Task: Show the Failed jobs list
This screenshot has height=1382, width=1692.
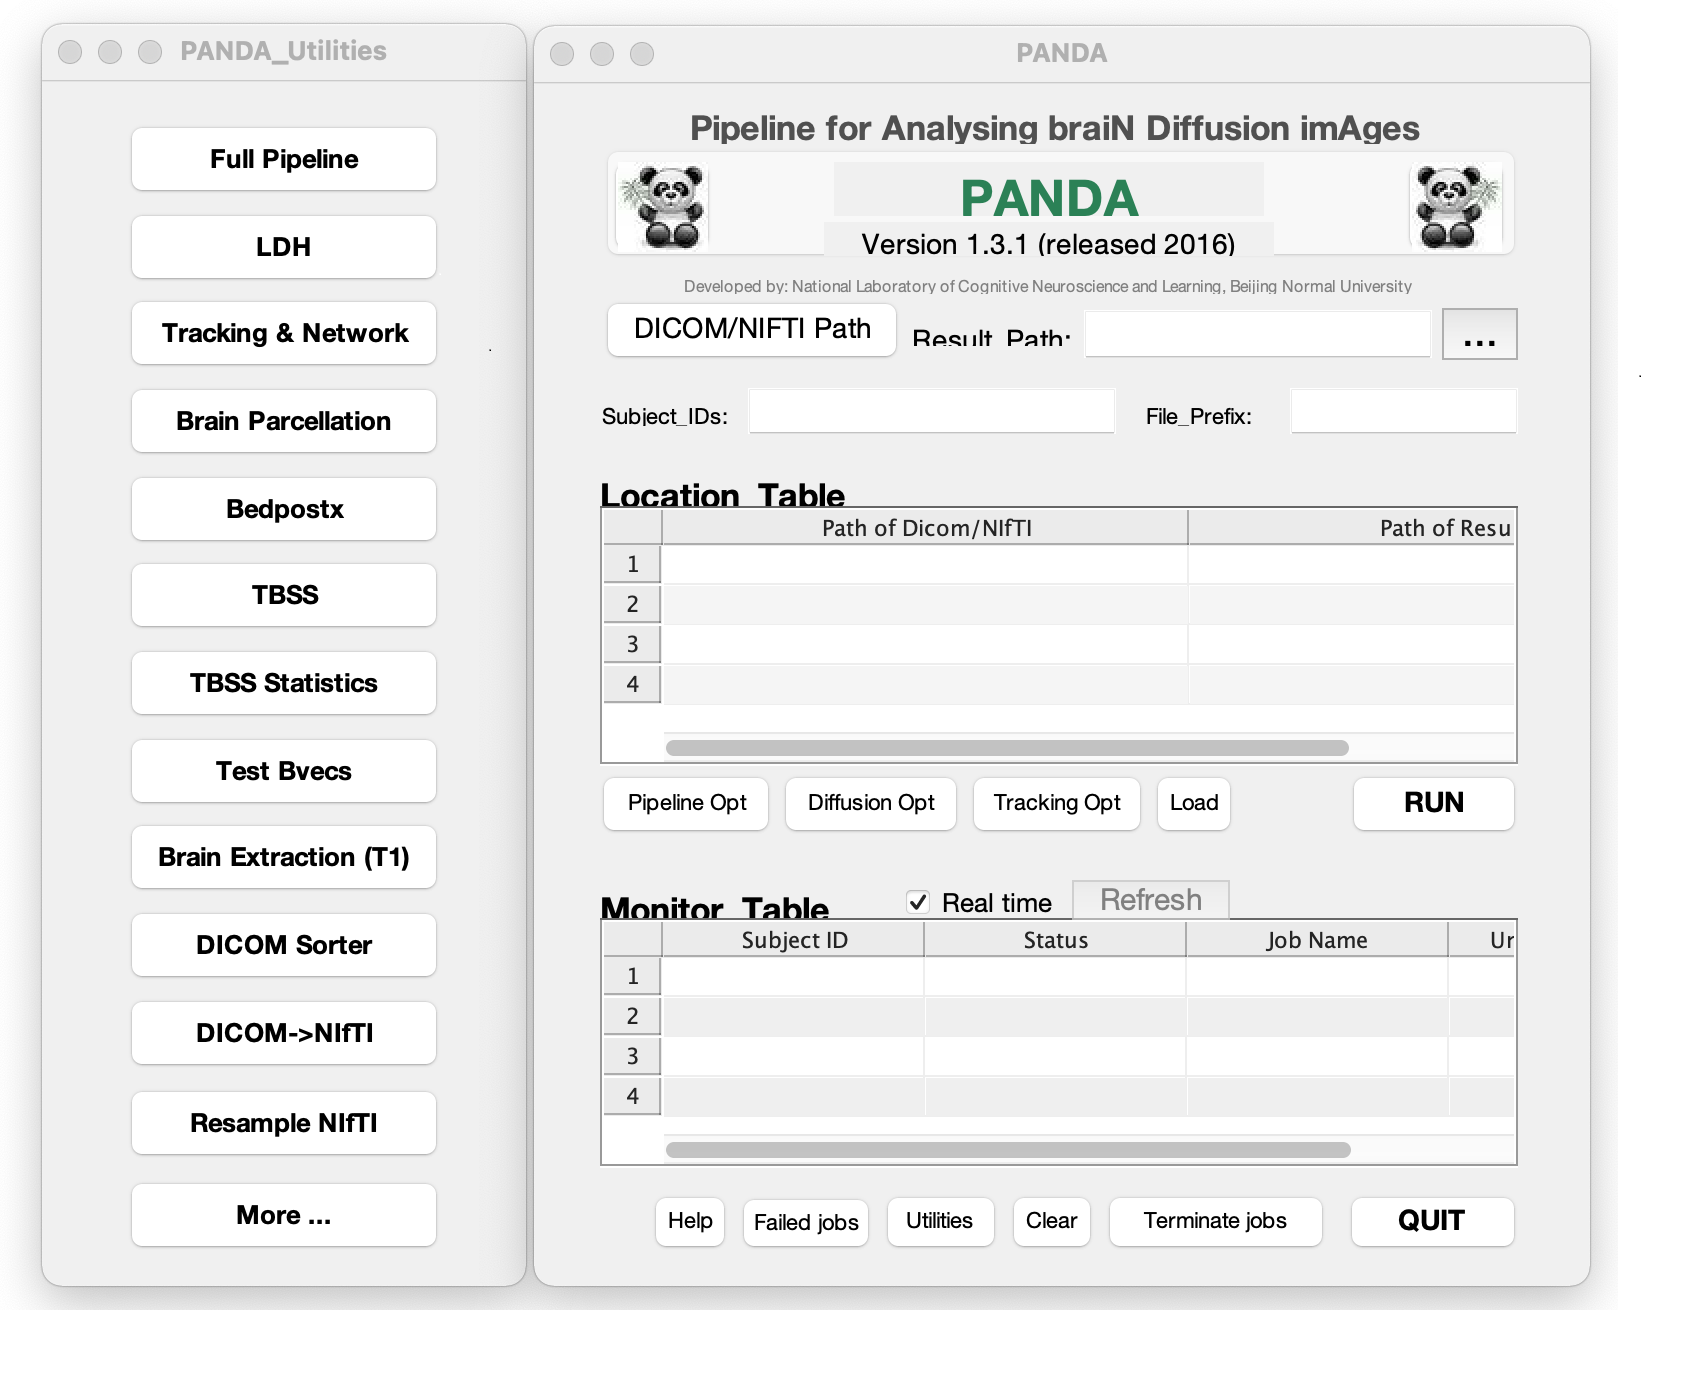Action: [x=806, y=1222]
